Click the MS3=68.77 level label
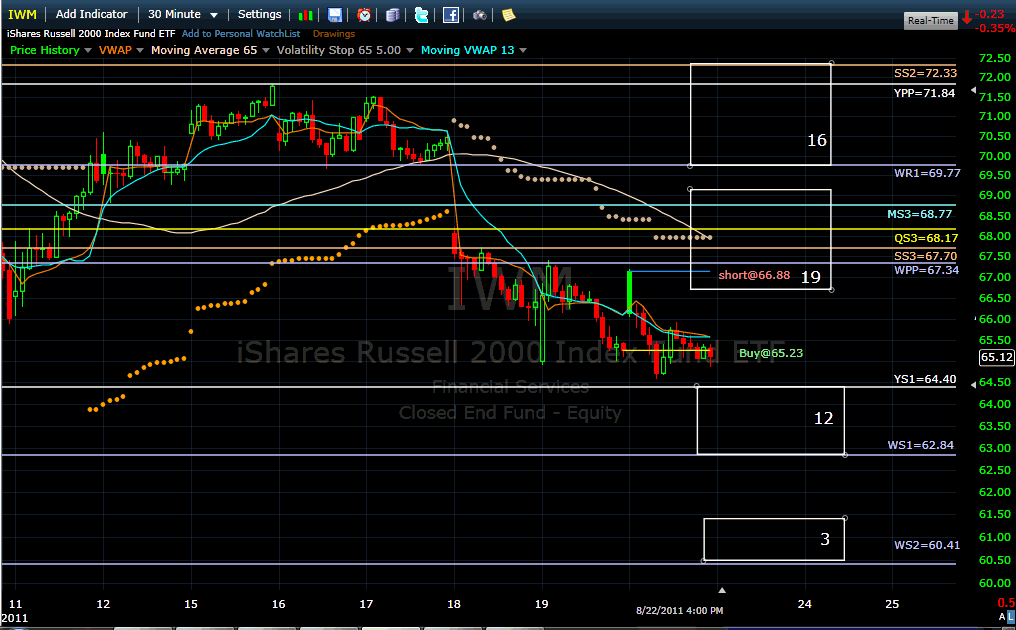 pos(920,214)
